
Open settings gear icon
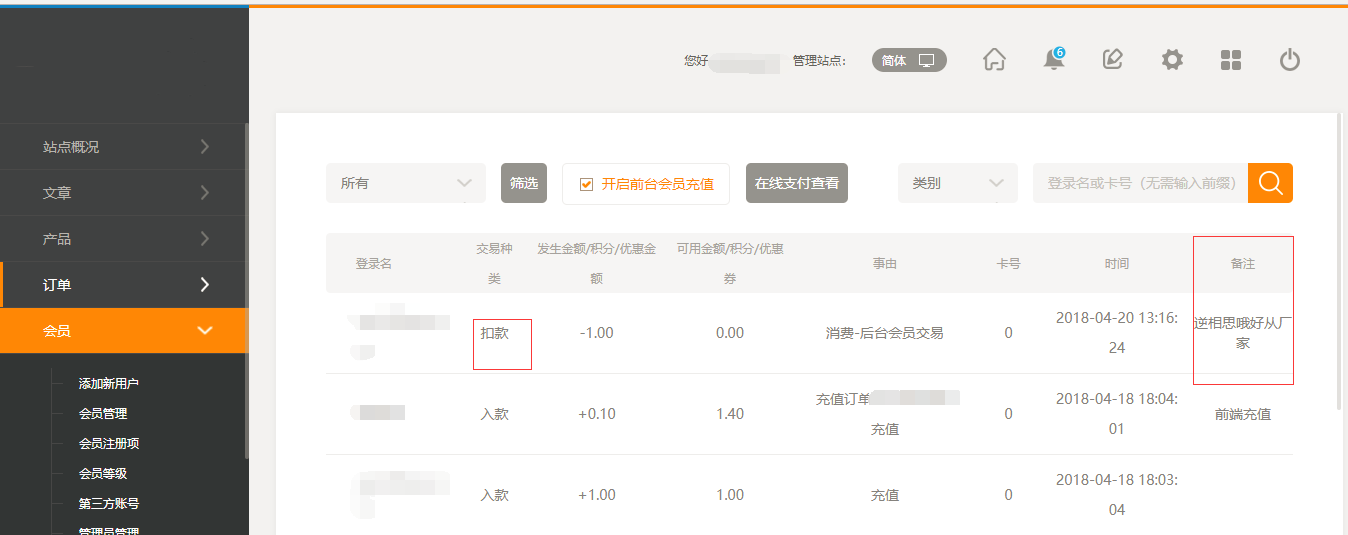[1172, 60]
